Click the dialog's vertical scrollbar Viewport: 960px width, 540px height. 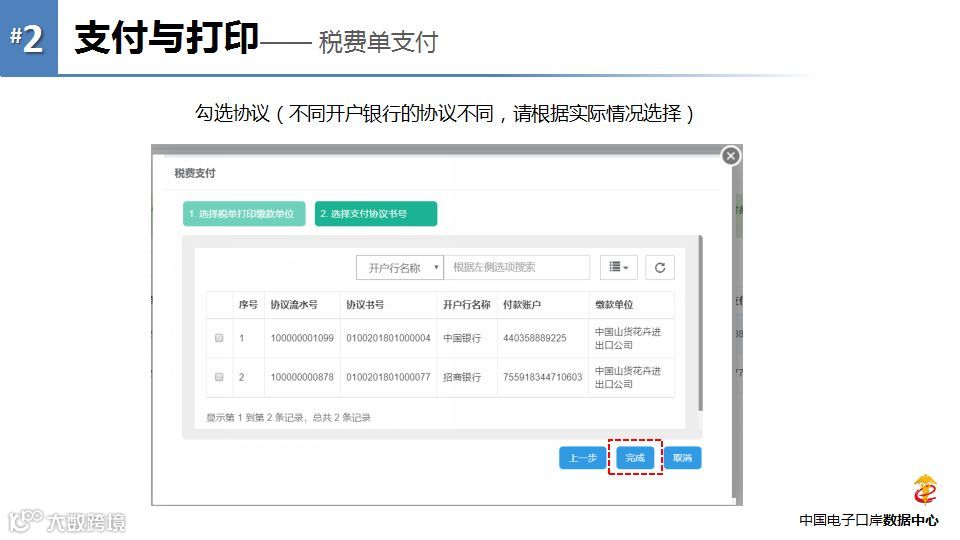700,324
